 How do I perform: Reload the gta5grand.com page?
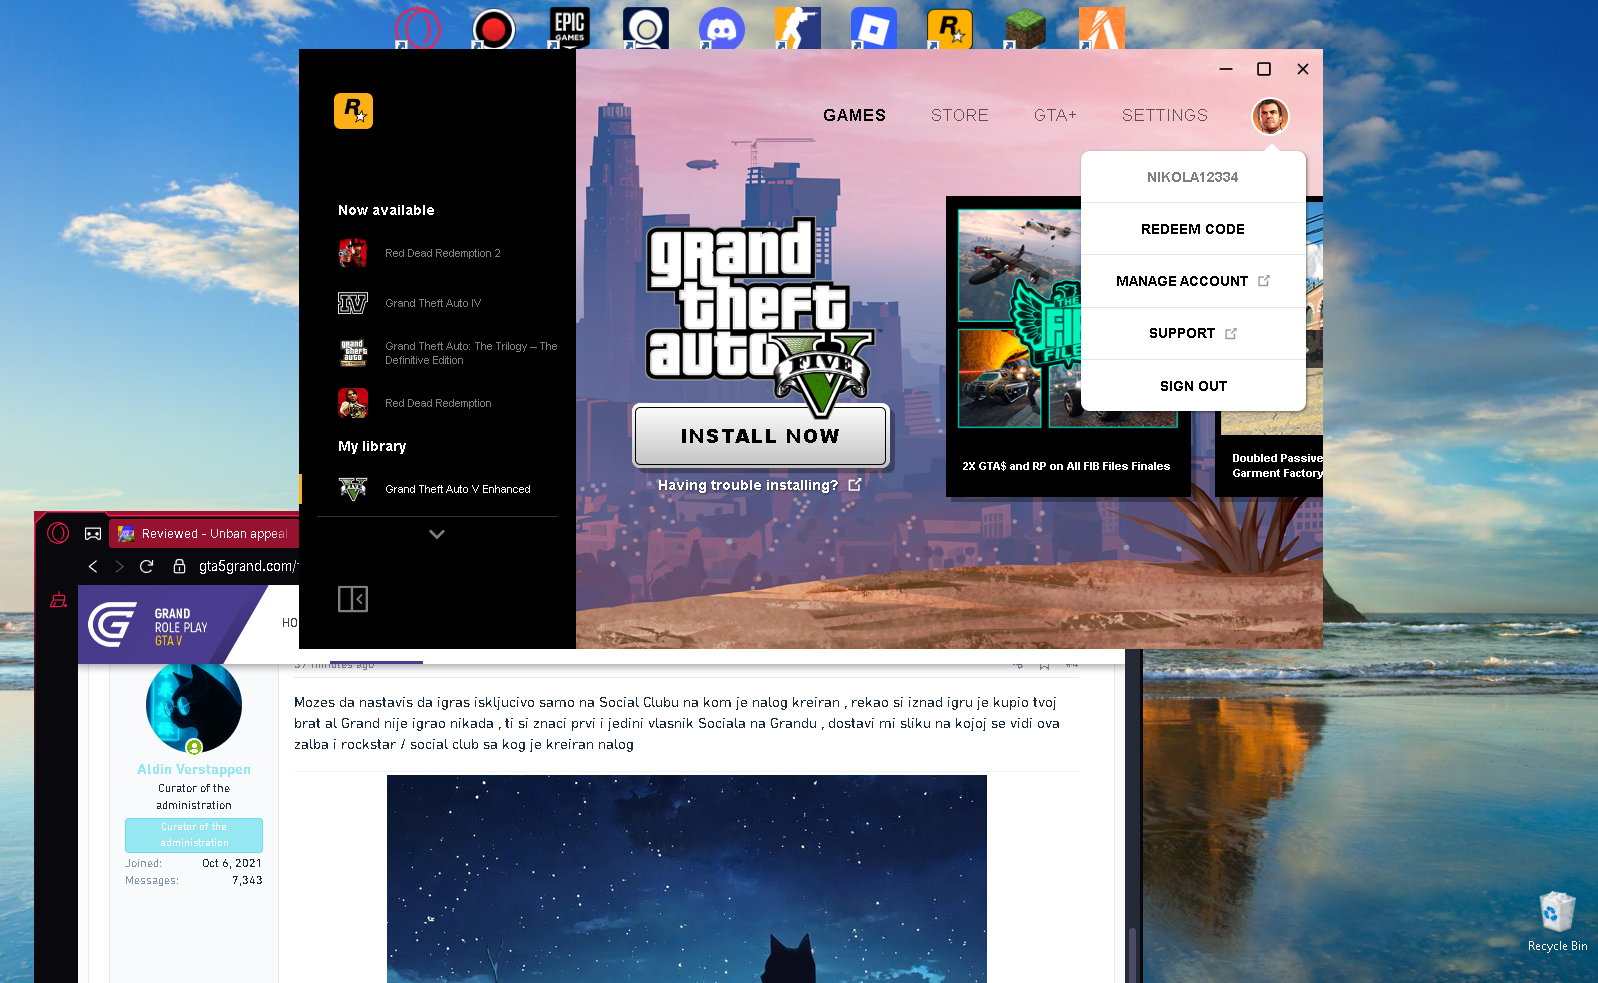(146, 566)
